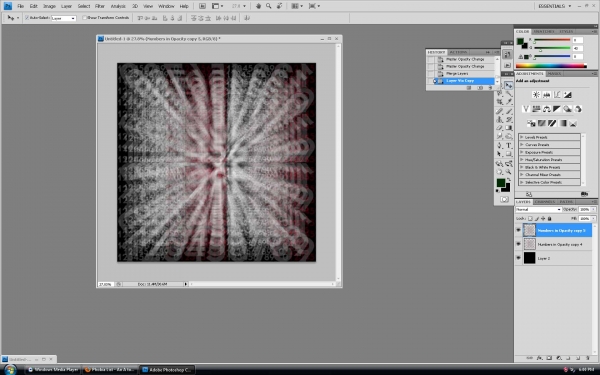The height and width of the screenshot is (375, 600).
Task: Hide the Layer 2 layer visibility
Action: 518,258
